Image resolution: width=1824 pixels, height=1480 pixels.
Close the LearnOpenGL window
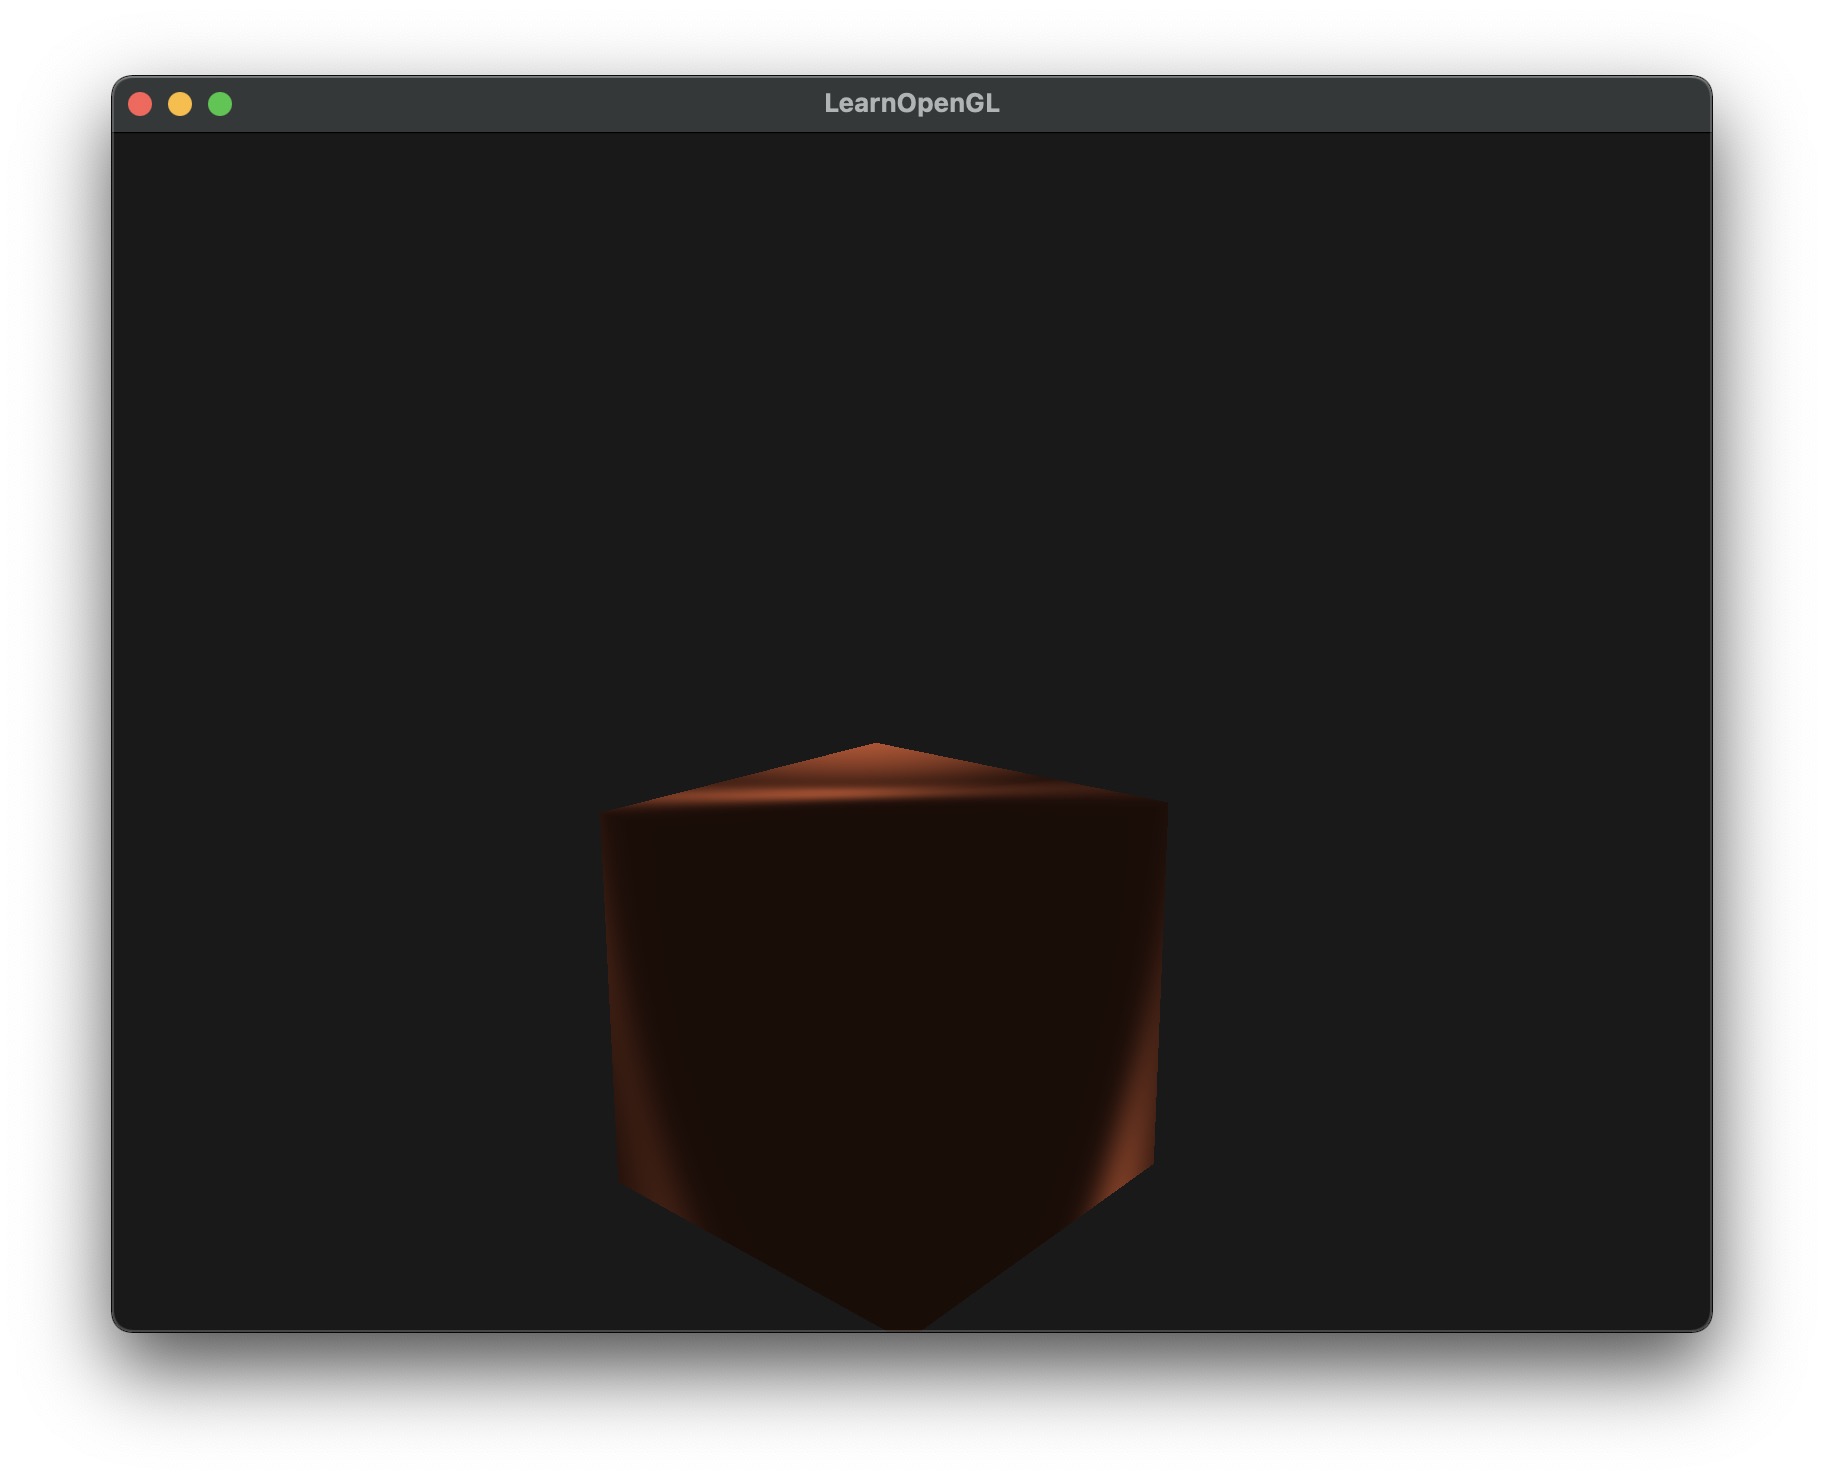click(140, 104)
